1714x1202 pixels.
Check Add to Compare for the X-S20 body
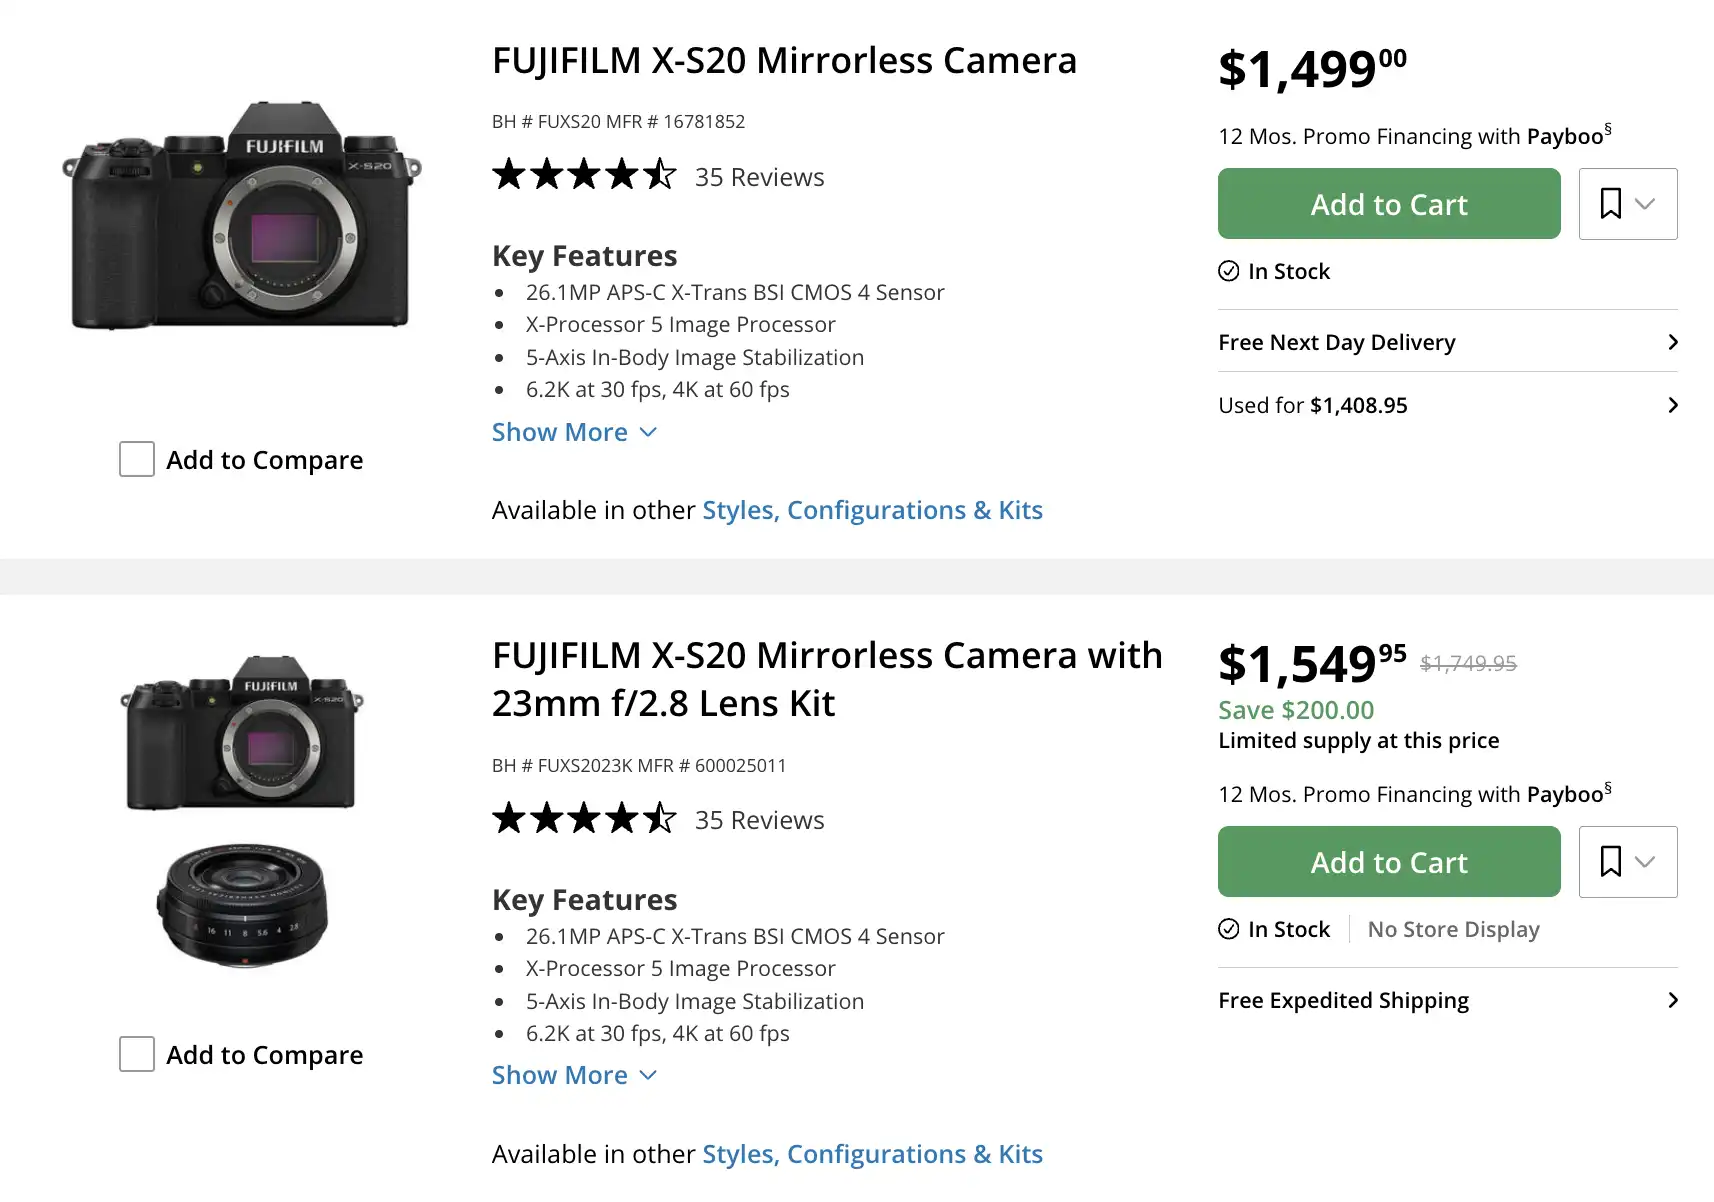137,459
